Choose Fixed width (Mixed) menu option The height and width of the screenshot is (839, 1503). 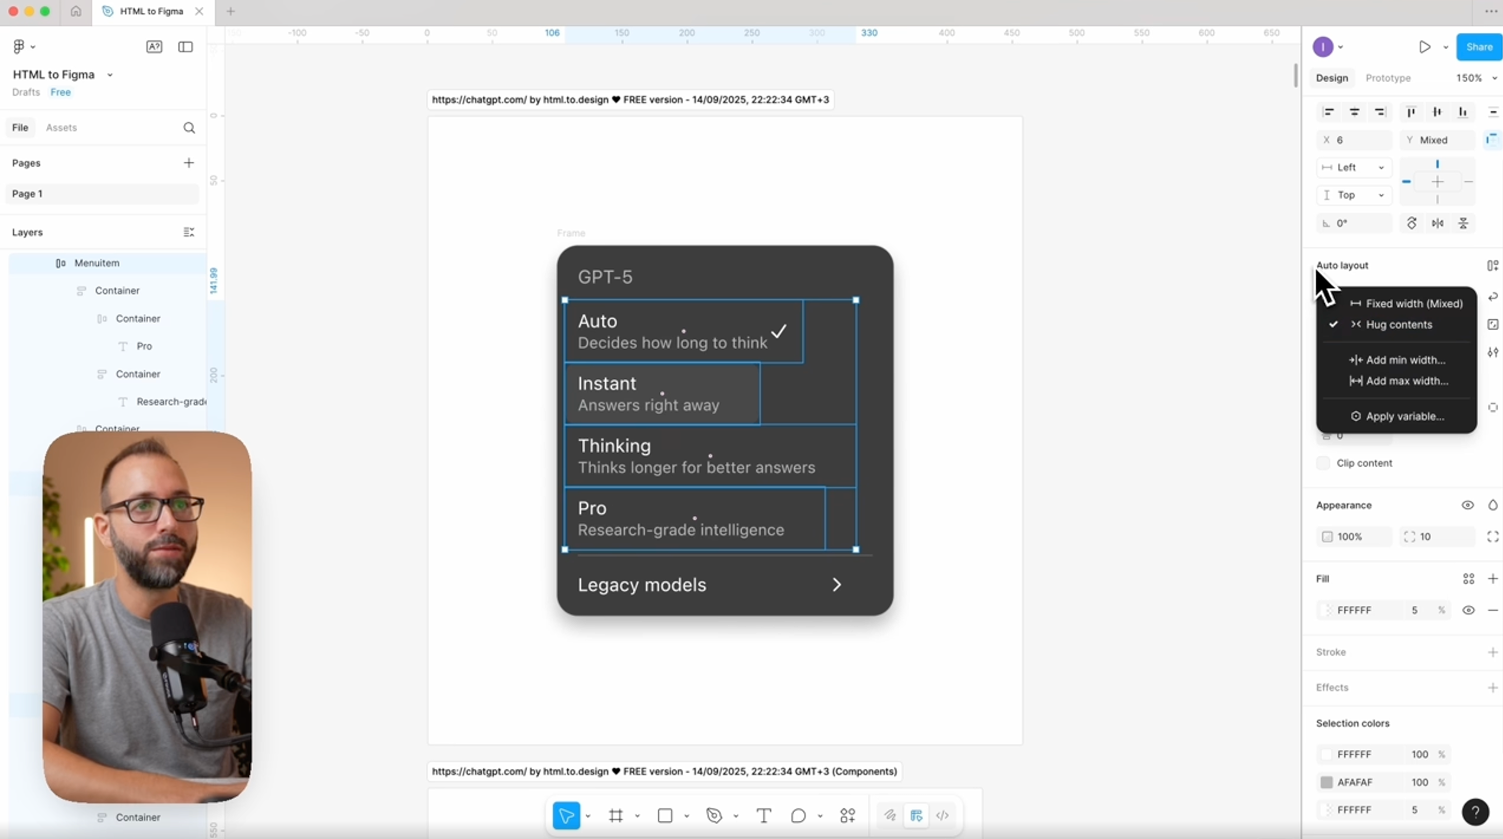point(1396,304)
